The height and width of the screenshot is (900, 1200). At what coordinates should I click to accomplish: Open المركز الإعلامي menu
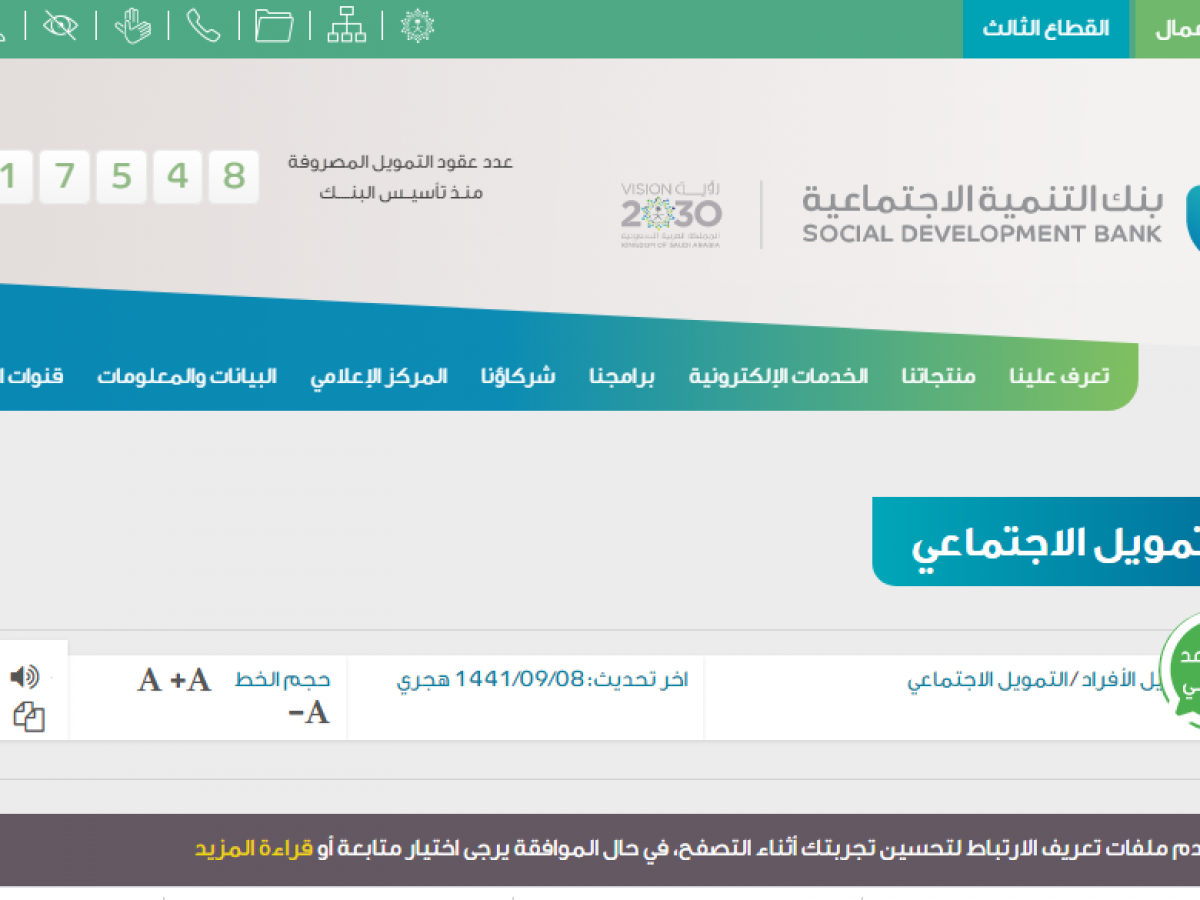pyautogui.click(x=379, y=376)
